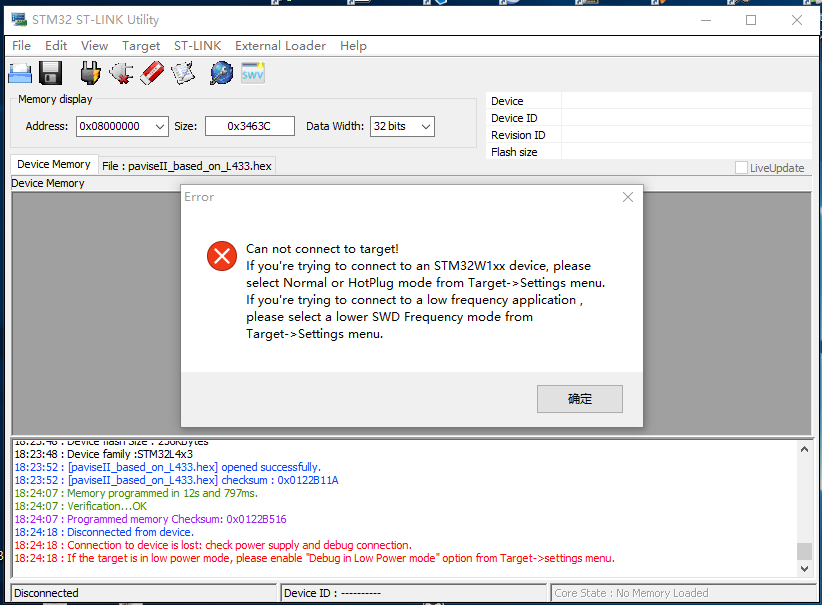Click the "Programmed memory Checksum: 0x0122B516" log line
Image resolution: width=822 pixels, height=605 pixels.
pos(150,520)
